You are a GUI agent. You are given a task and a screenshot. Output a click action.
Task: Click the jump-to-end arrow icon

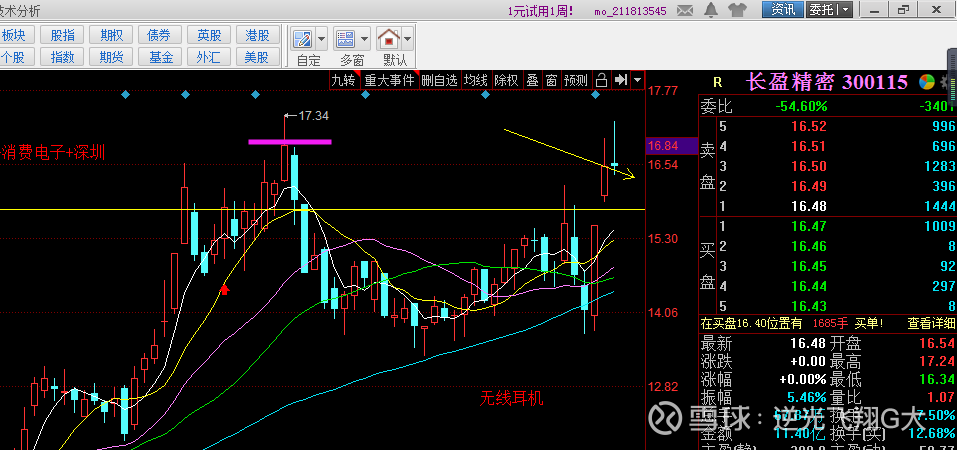621,80
